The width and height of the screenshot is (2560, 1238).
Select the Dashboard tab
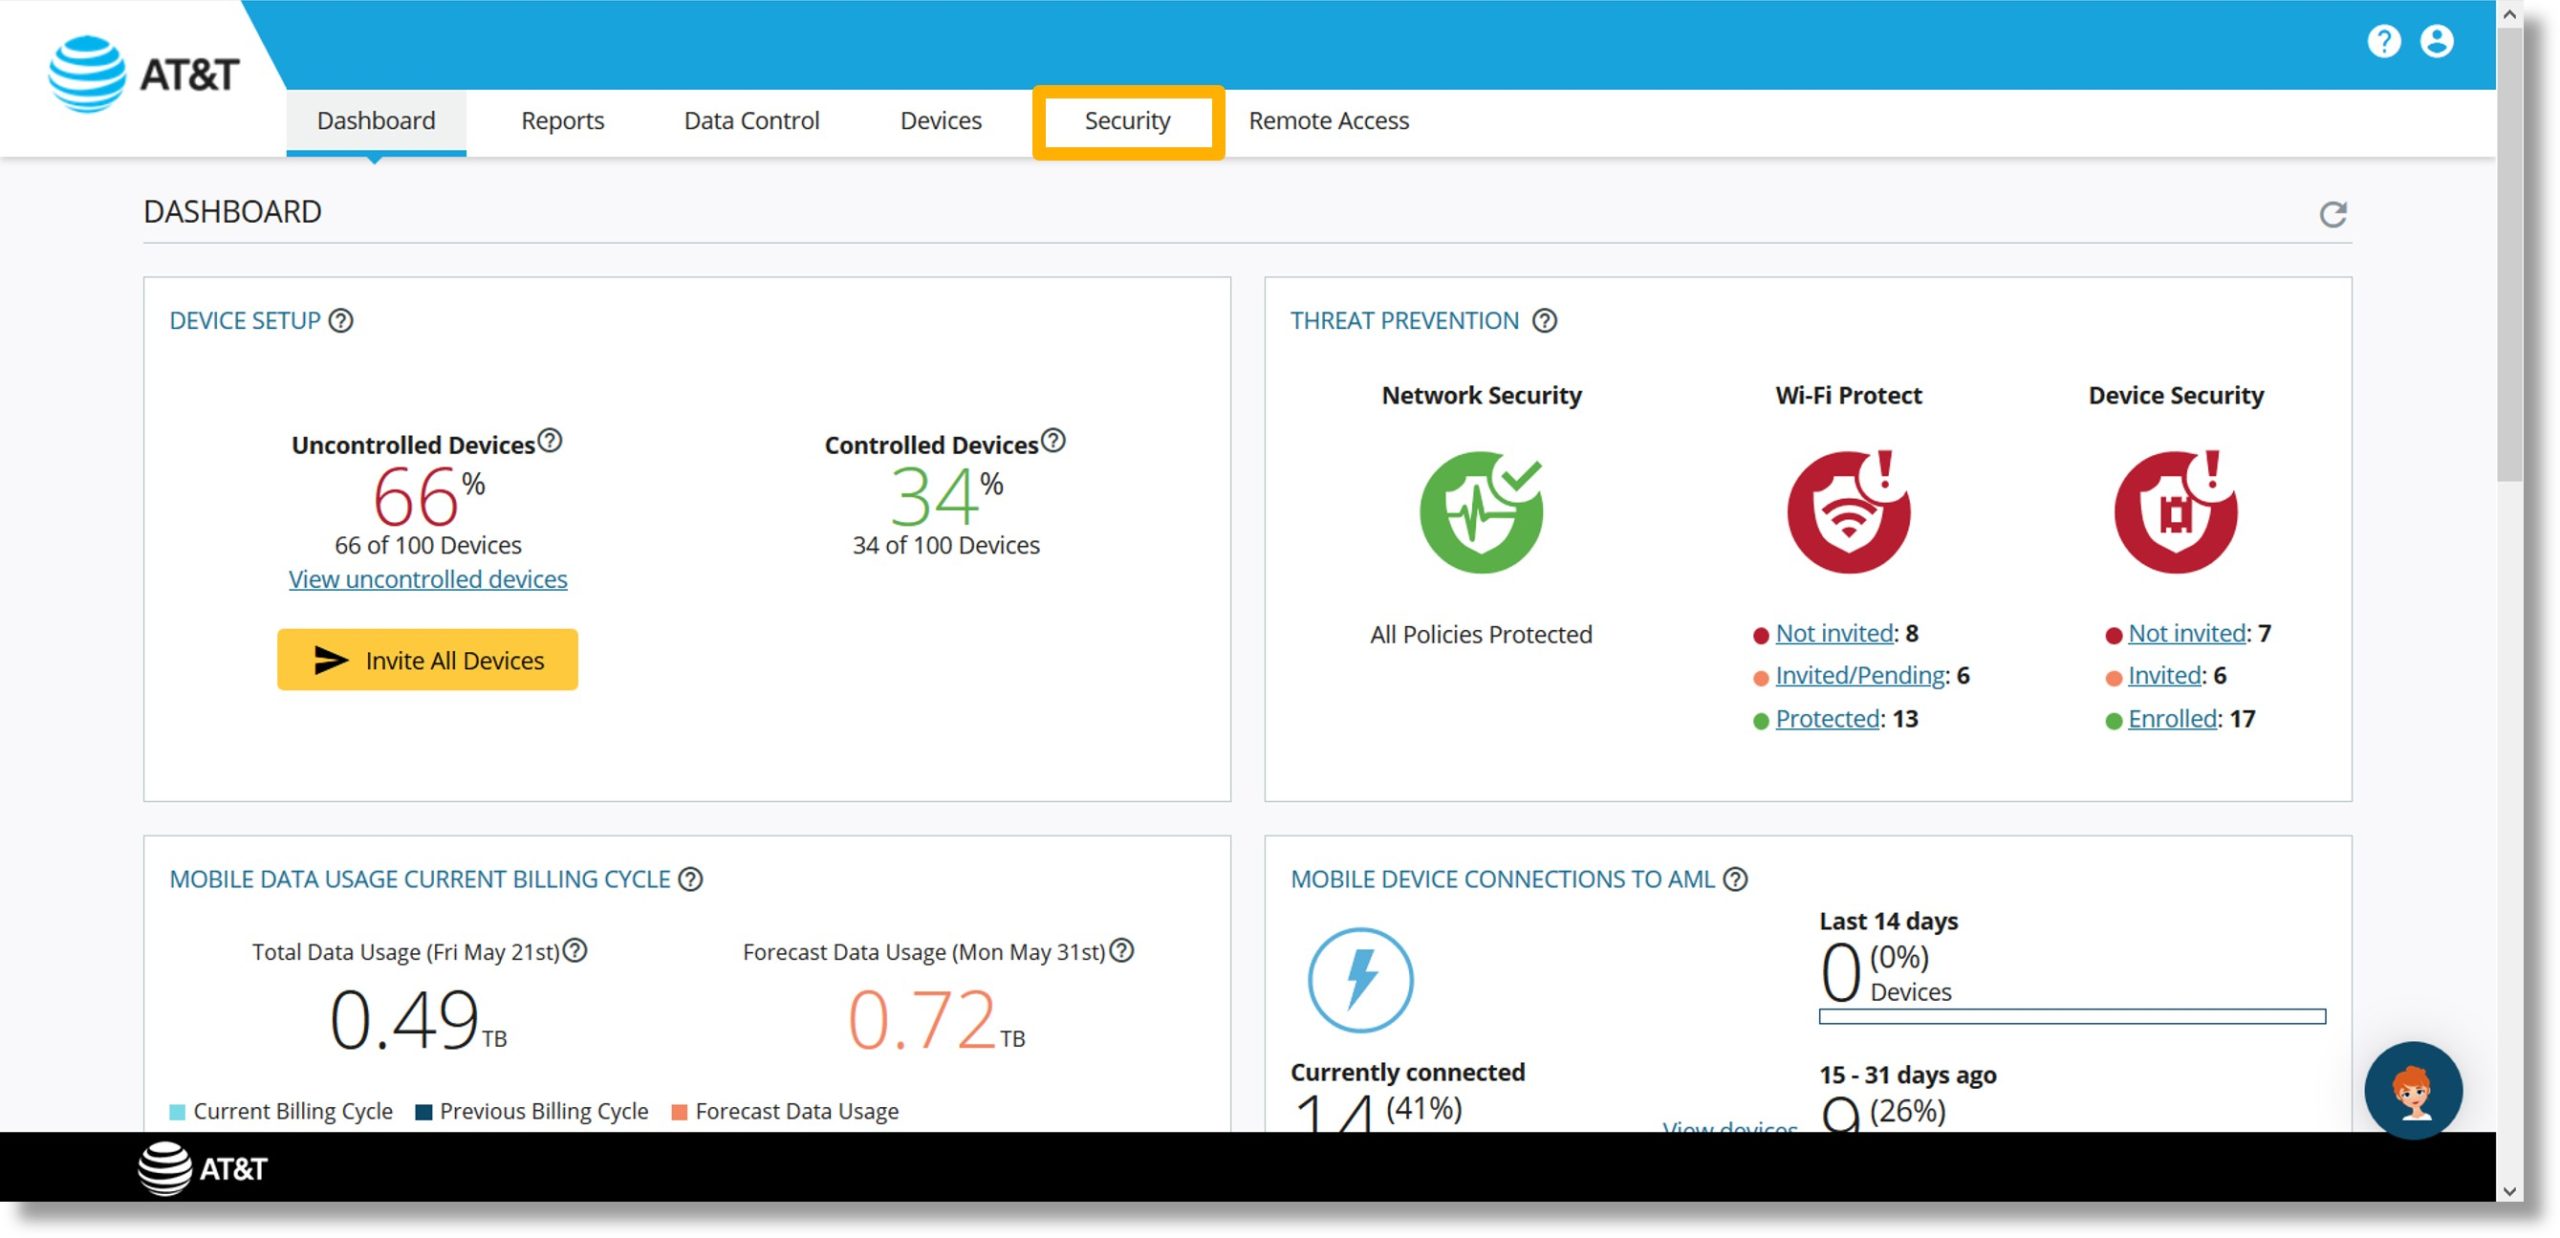(376, 121)
